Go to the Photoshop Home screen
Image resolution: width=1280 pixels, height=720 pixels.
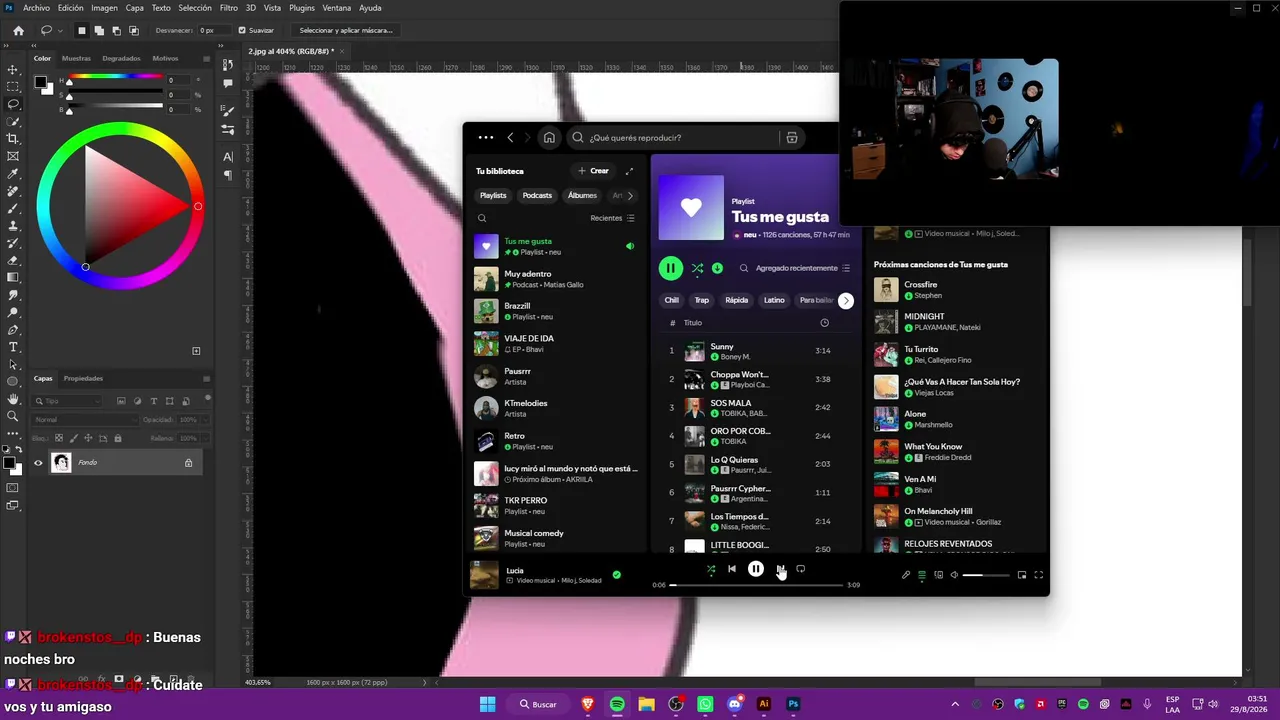coord(18,30)
